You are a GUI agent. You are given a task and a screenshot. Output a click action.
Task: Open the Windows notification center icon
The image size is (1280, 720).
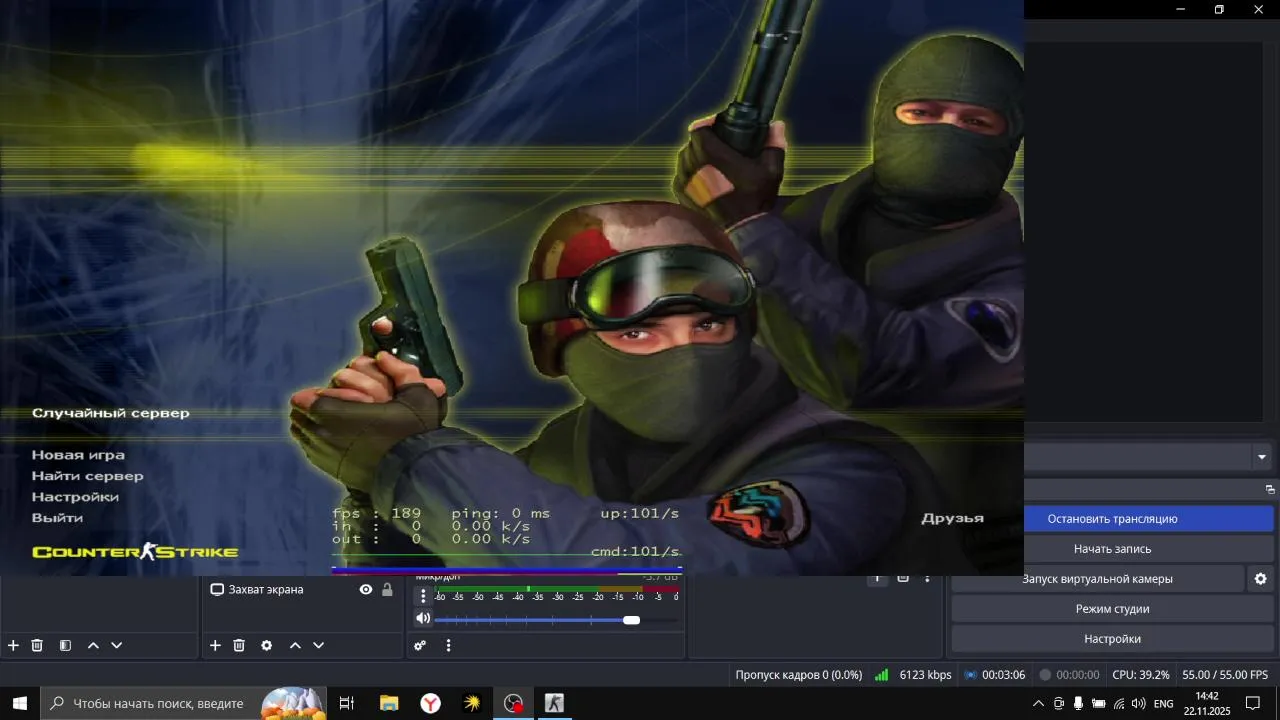pos(1252,704)
